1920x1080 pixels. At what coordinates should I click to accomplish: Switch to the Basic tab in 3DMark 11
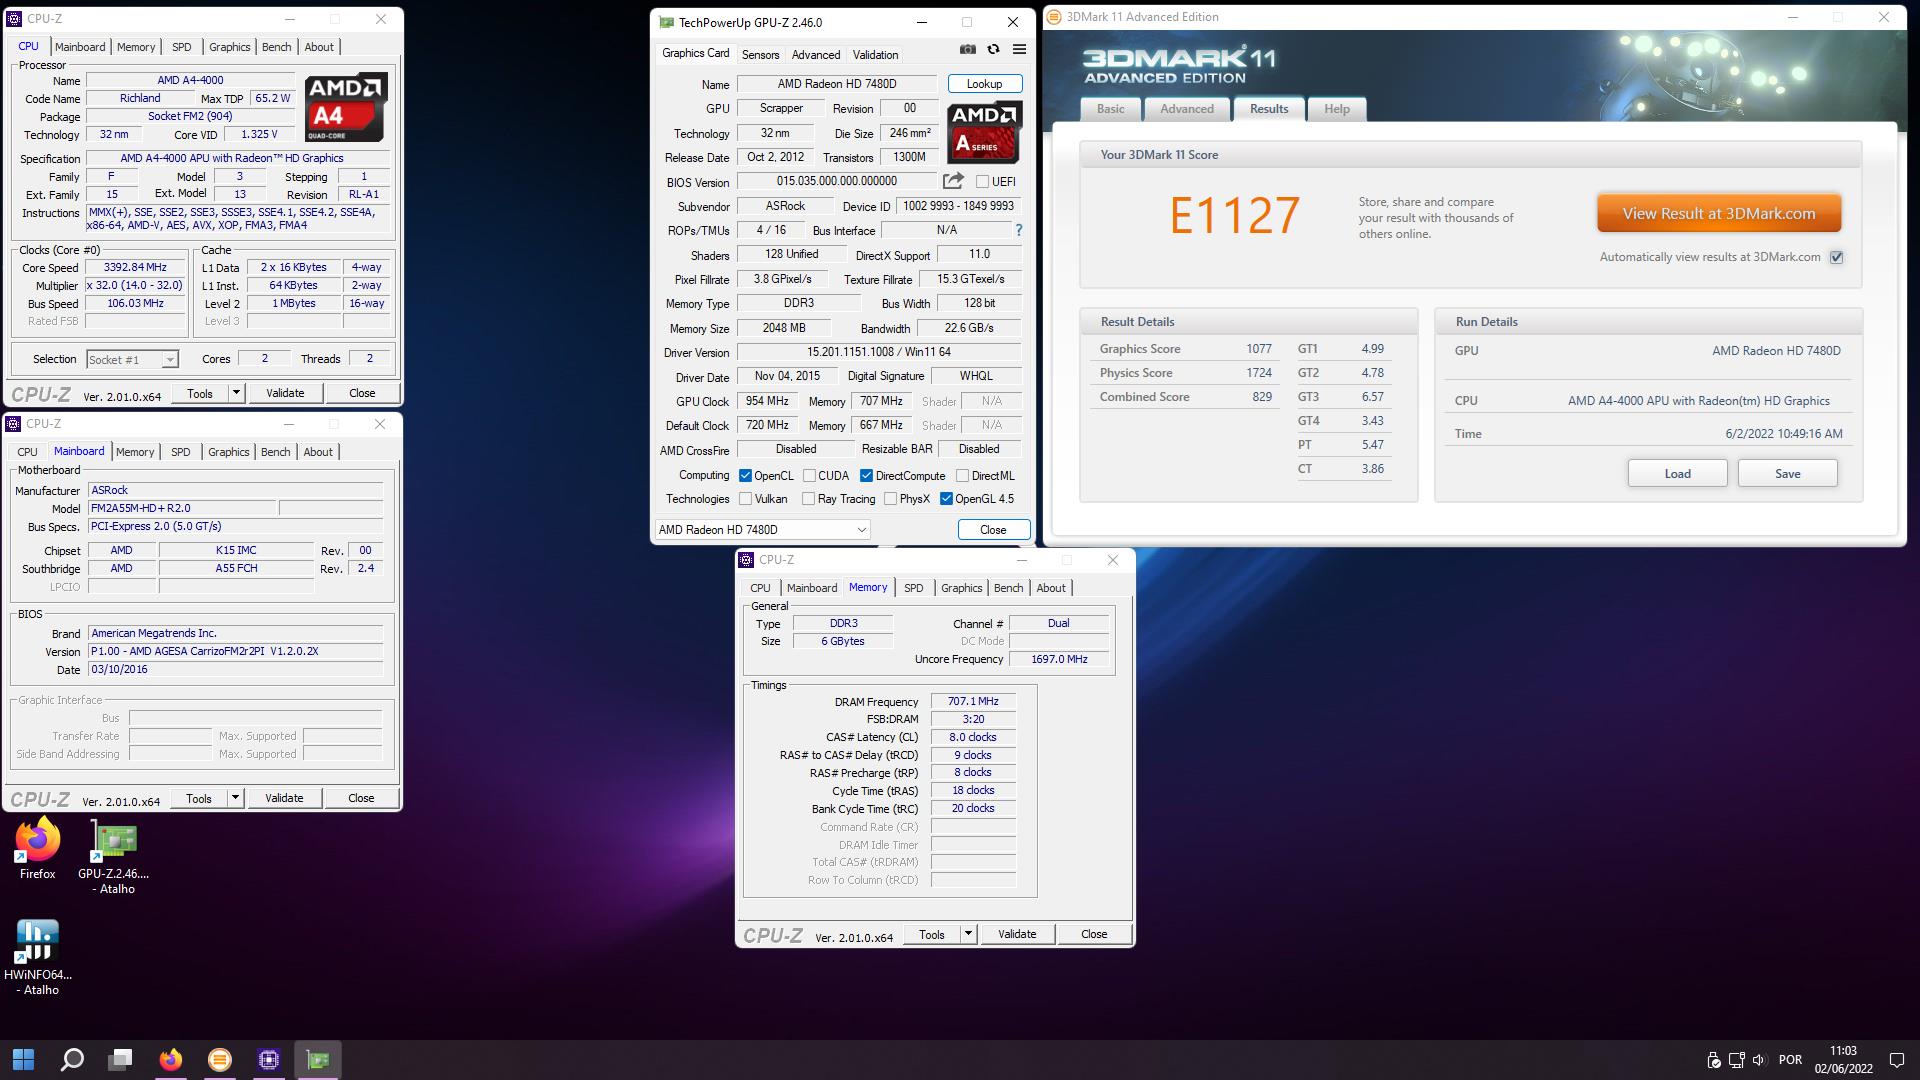coord(1110,109)
